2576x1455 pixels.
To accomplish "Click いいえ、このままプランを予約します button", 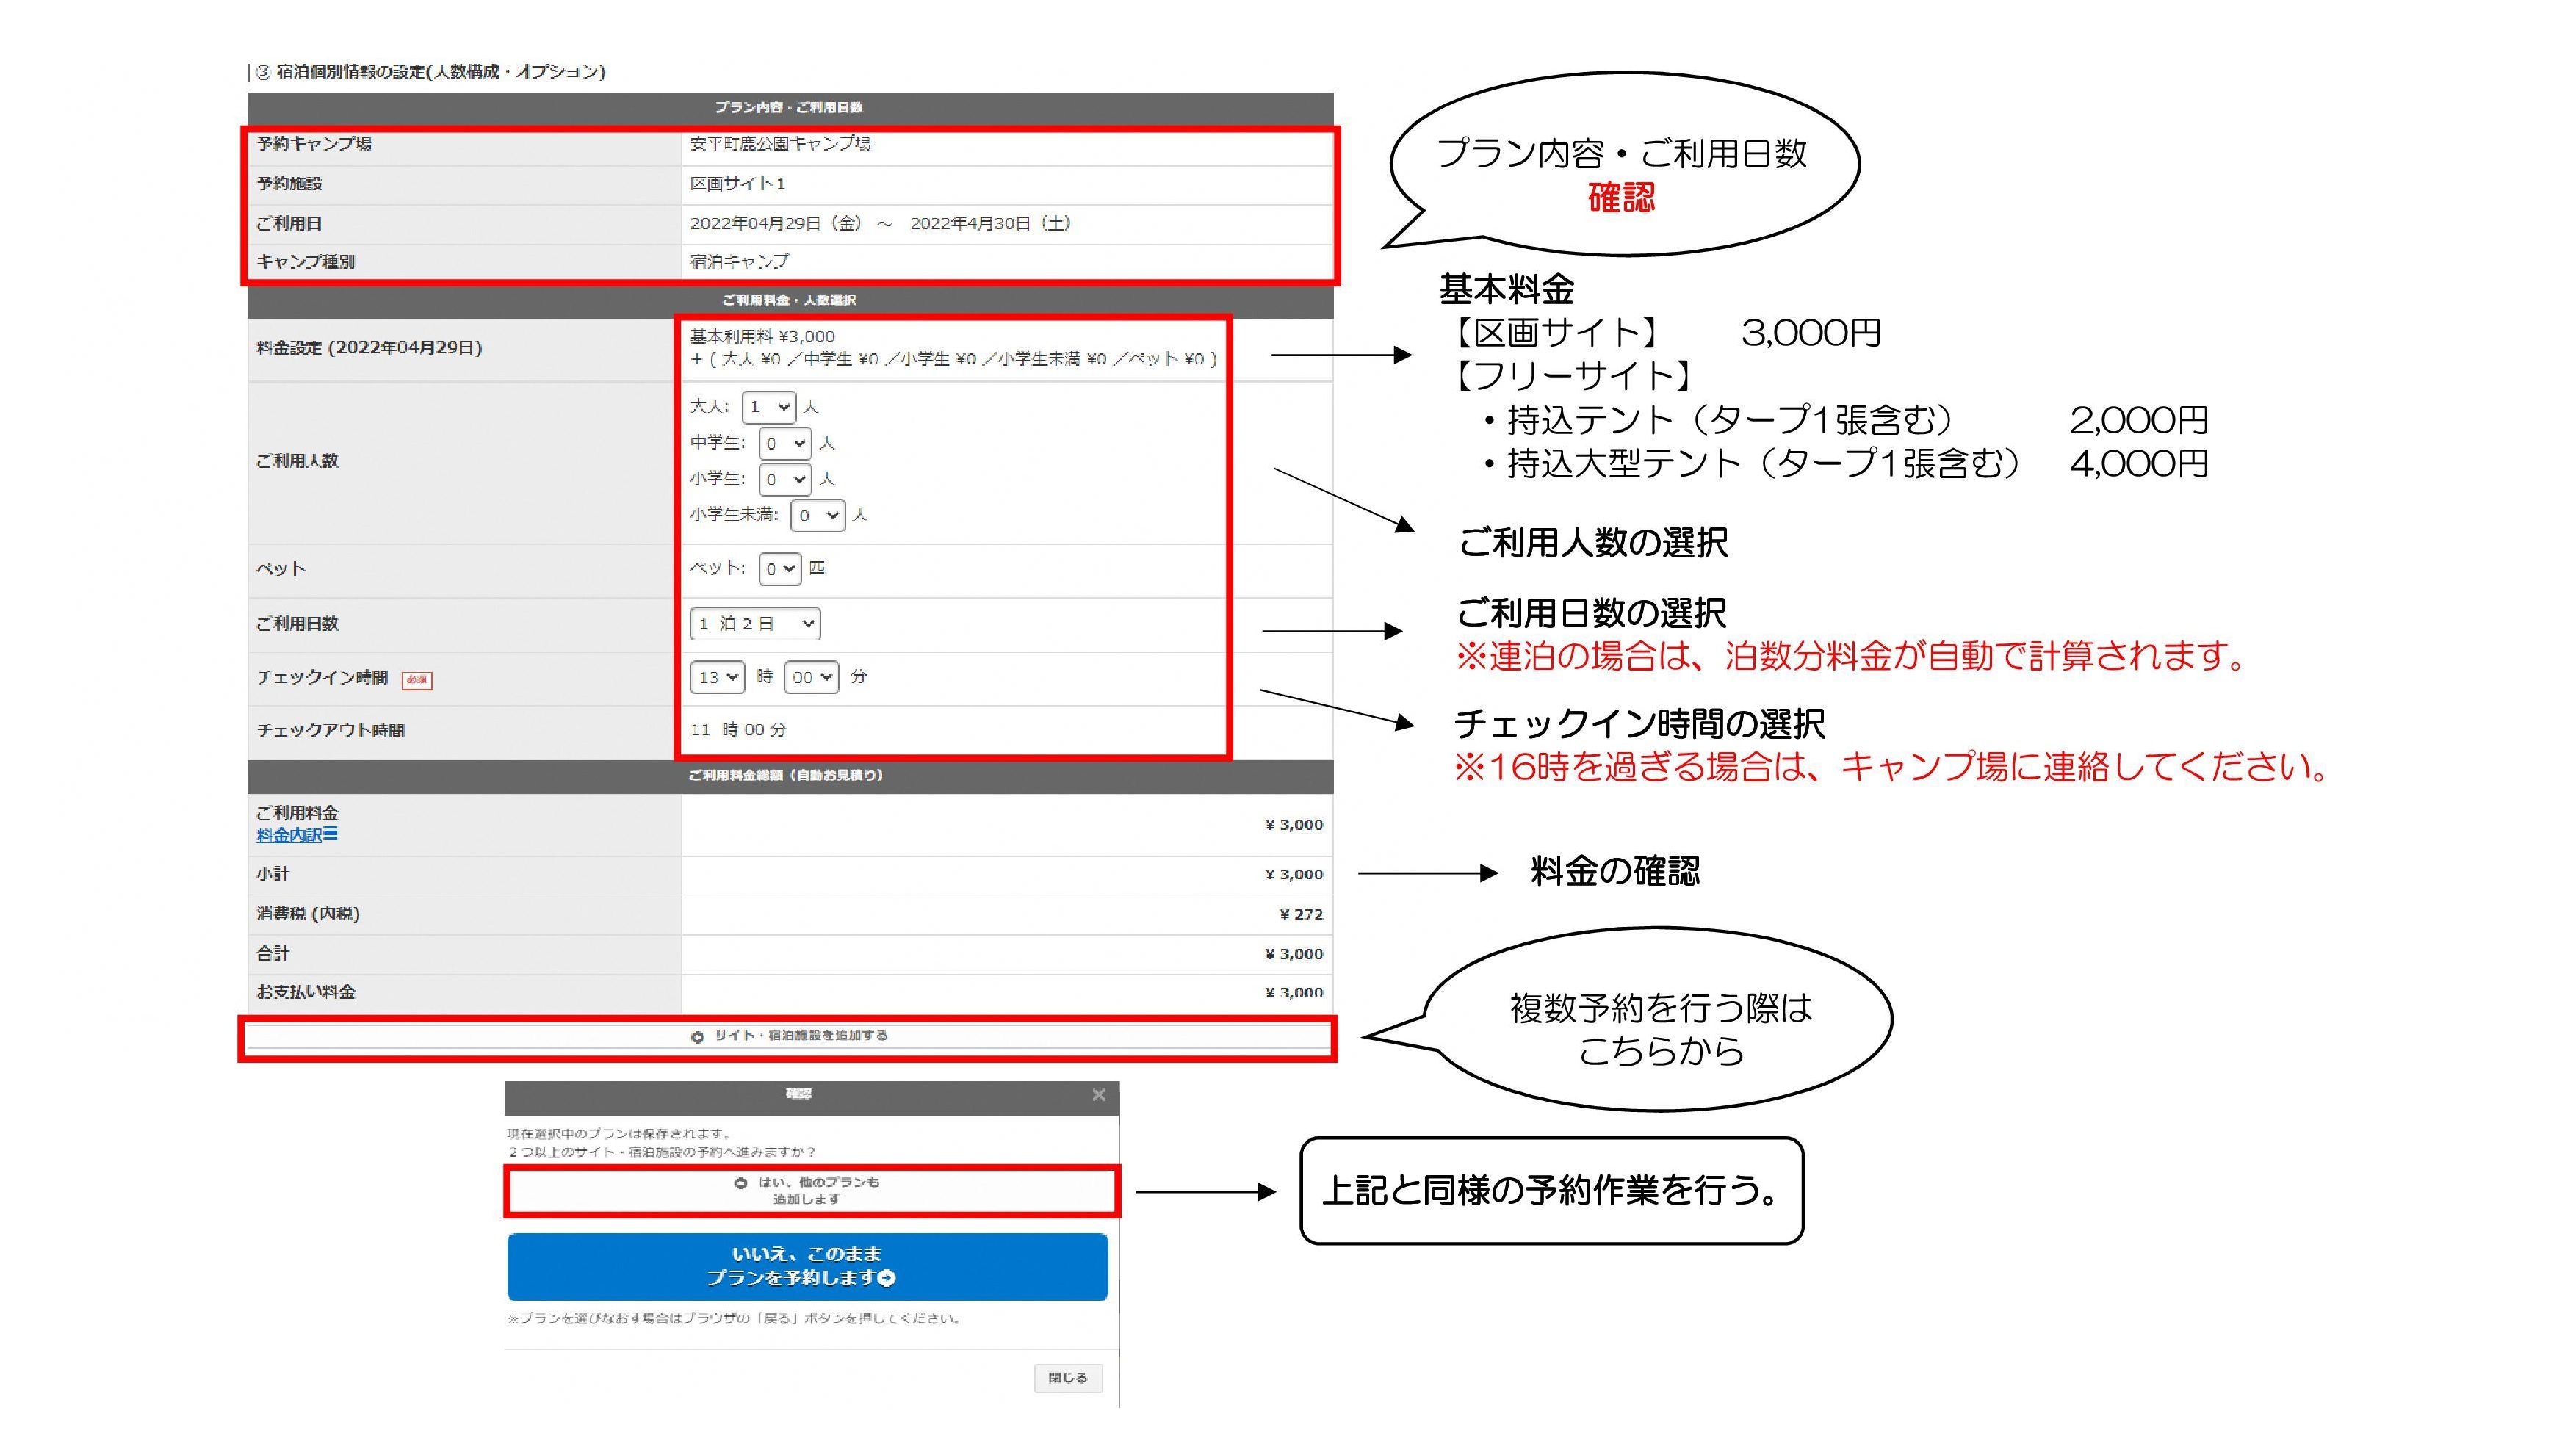I will click(x=807, y=1266).
